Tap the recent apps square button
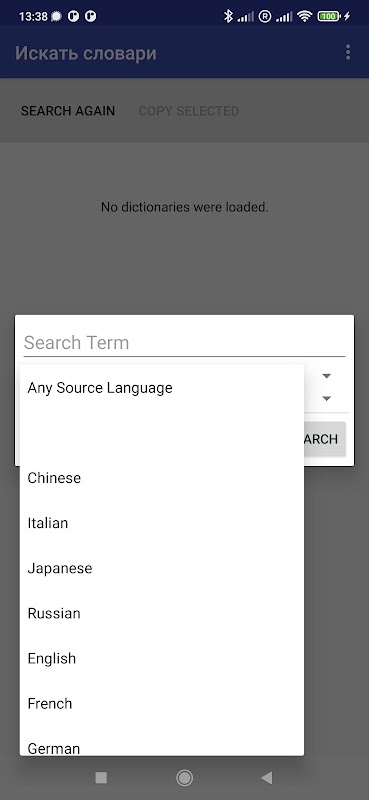This screenshot has width=369, height=800. click(101, 778)
